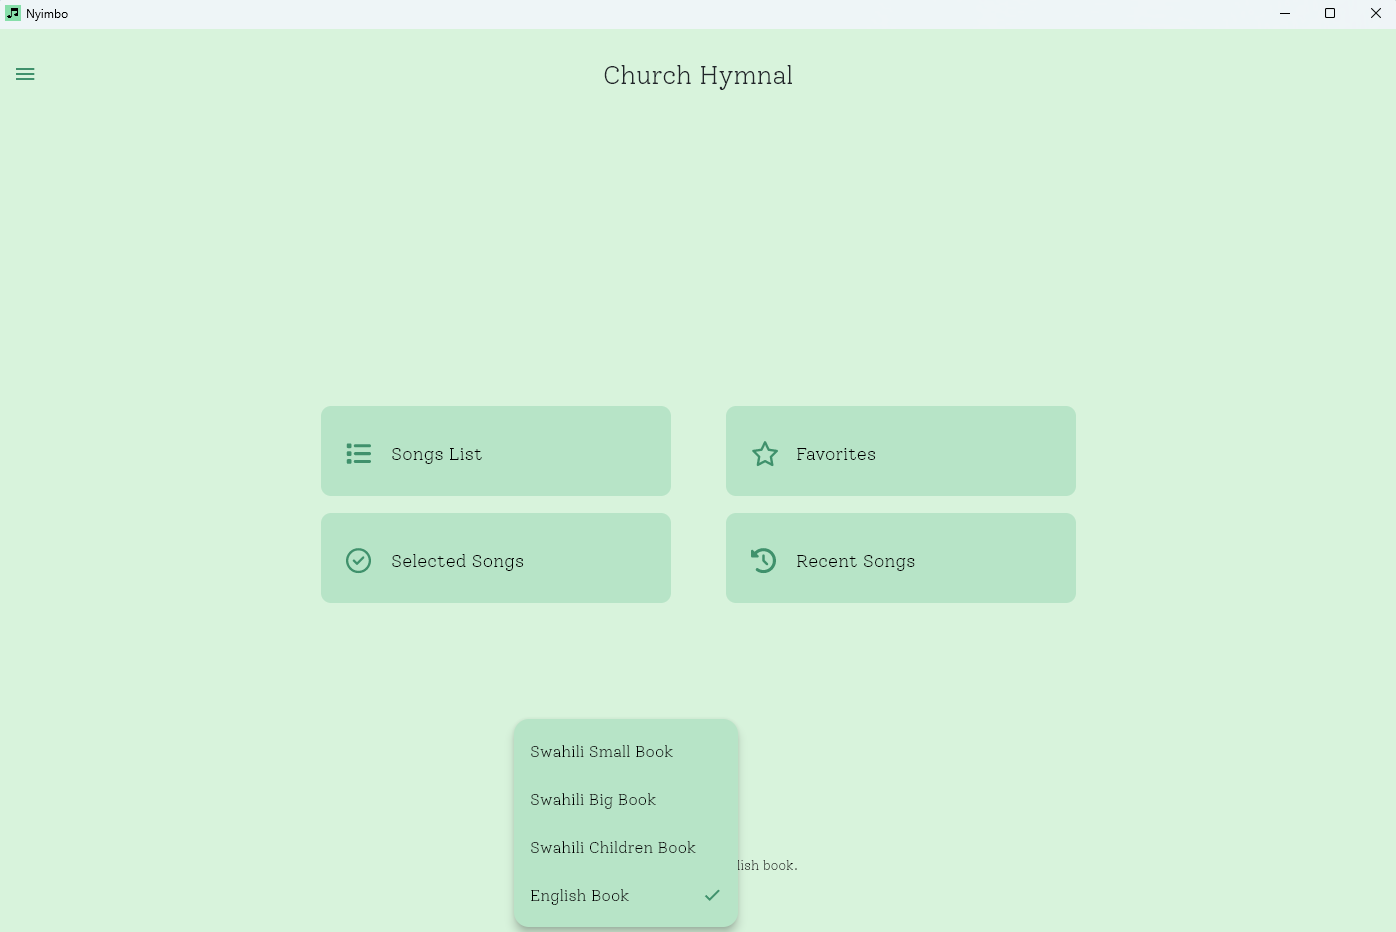
Task: Go to Favorites by its label
Action: 836,454
